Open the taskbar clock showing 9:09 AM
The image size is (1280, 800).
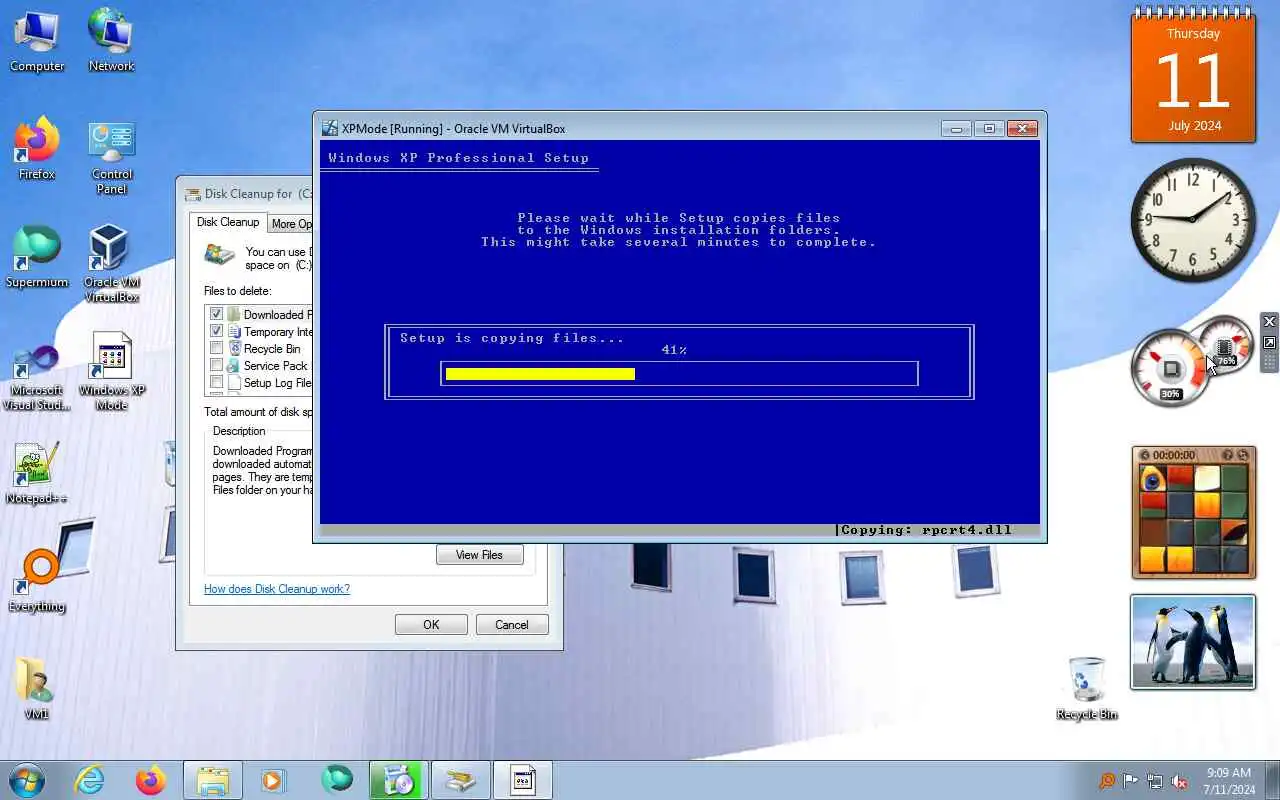(x=1229, y=781)
